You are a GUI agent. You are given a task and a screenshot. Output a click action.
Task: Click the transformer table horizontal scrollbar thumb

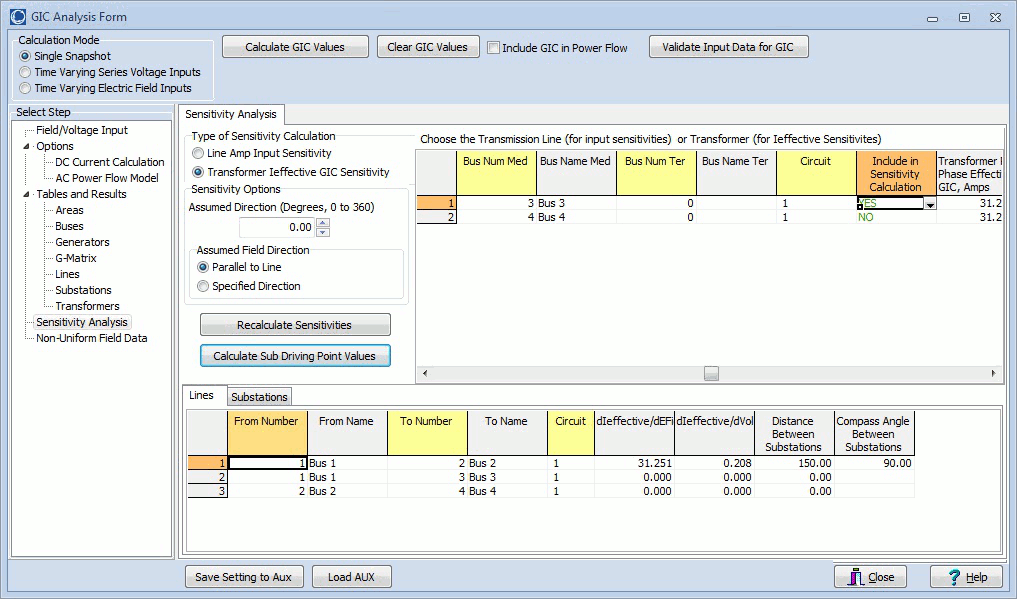pyautogui.click(x=711, y=373)
